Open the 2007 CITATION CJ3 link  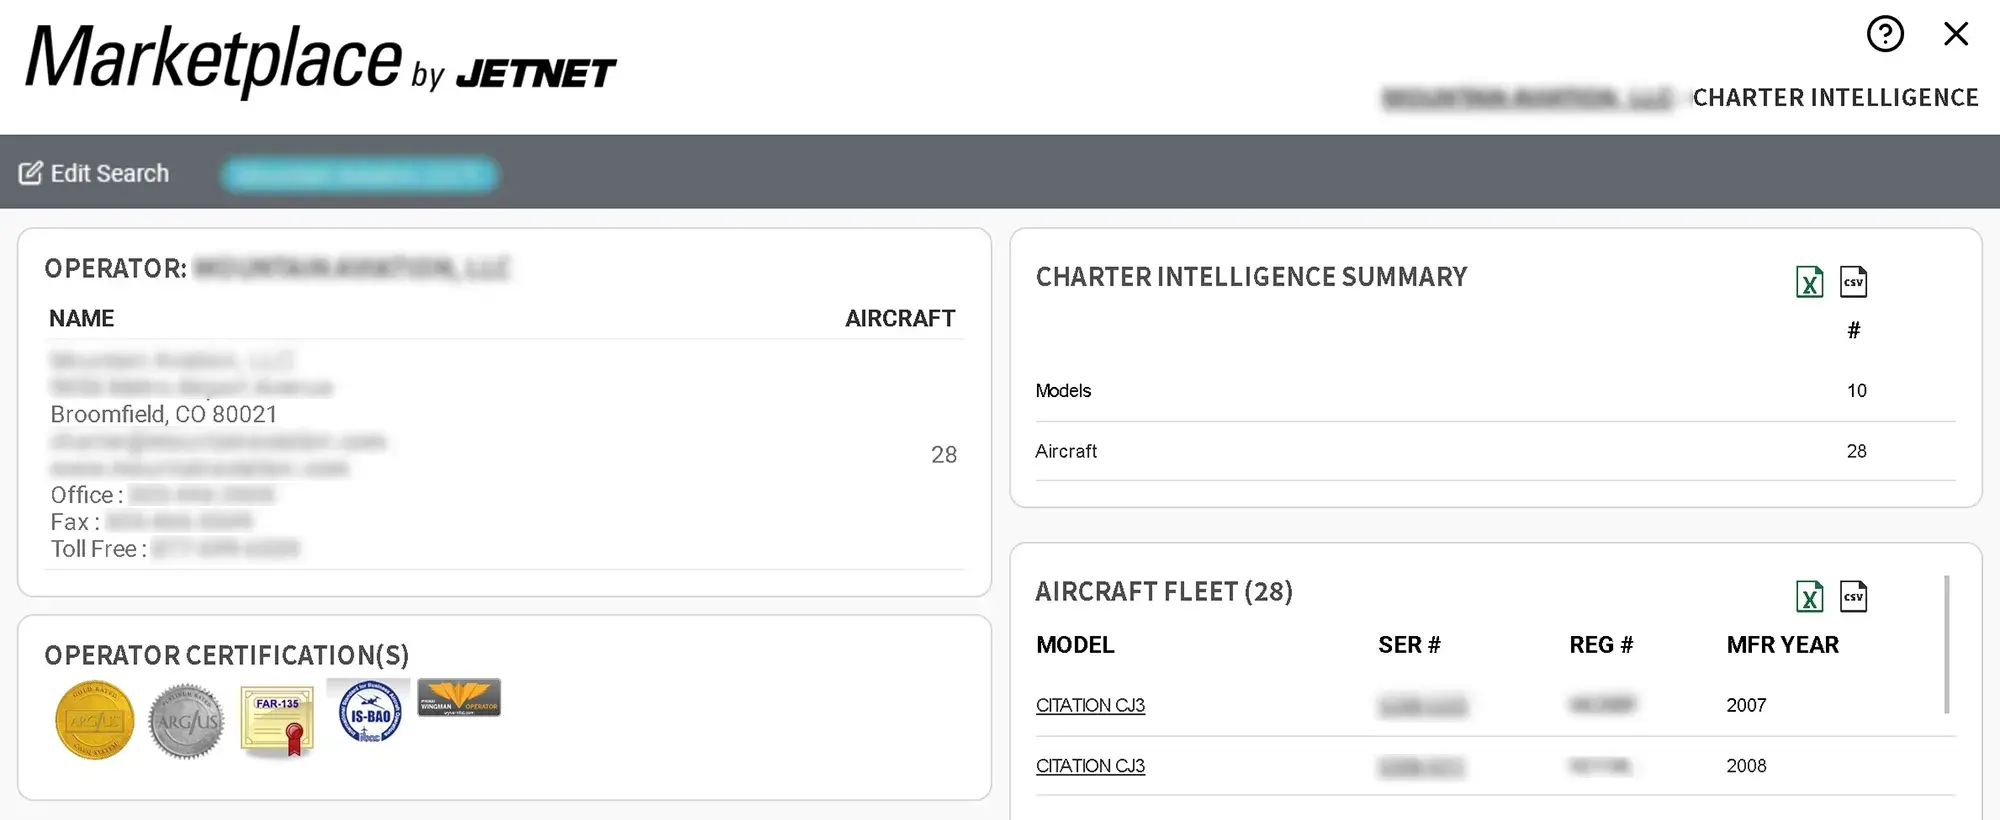coord(1090,705)
